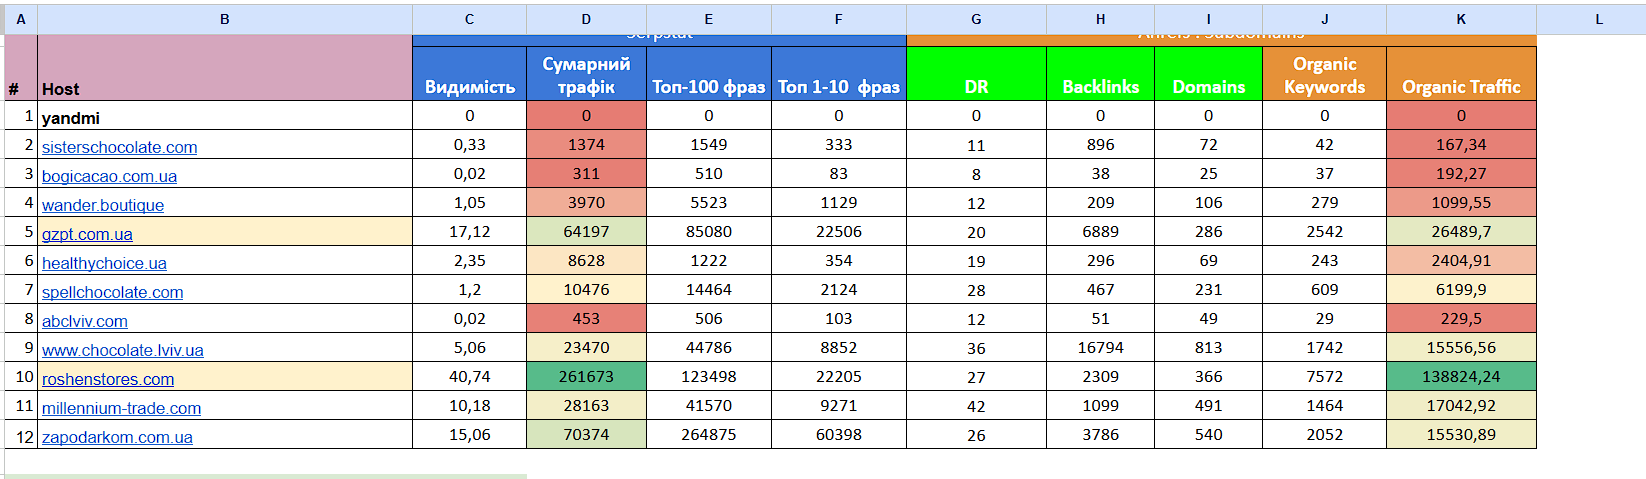
Task: Select the cell with value 138824,24
Action: pos(1461,377)
